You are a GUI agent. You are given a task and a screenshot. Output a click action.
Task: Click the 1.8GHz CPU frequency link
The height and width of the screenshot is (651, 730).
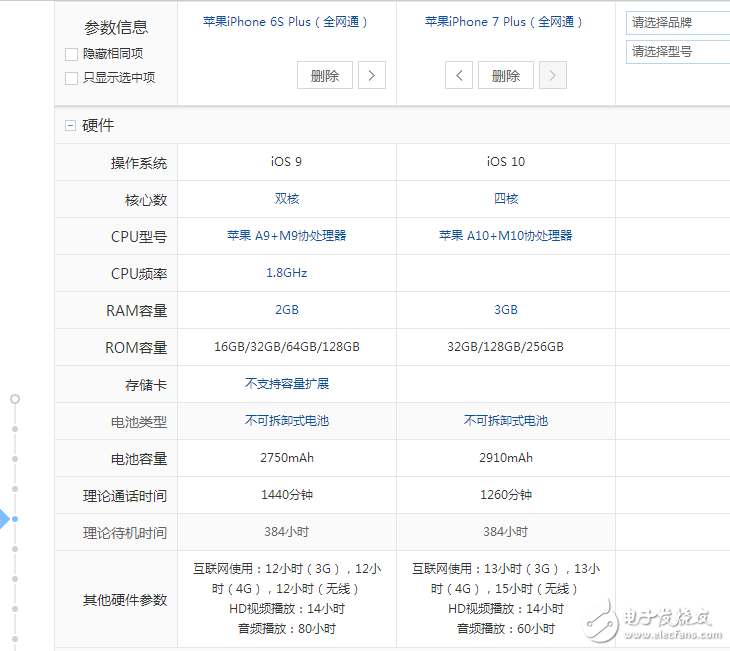(x=287, y=273)
